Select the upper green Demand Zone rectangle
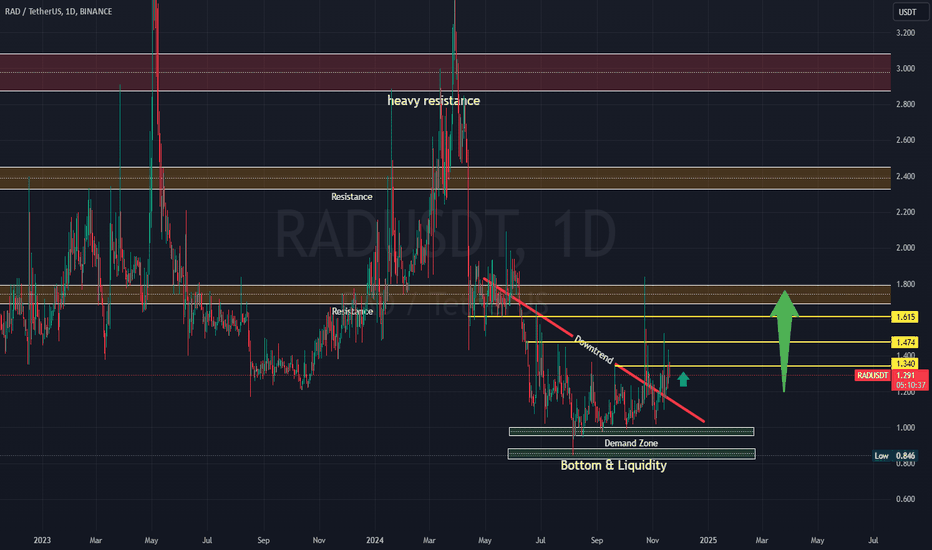This screenshot has width=932, height=550. point(631,432)
